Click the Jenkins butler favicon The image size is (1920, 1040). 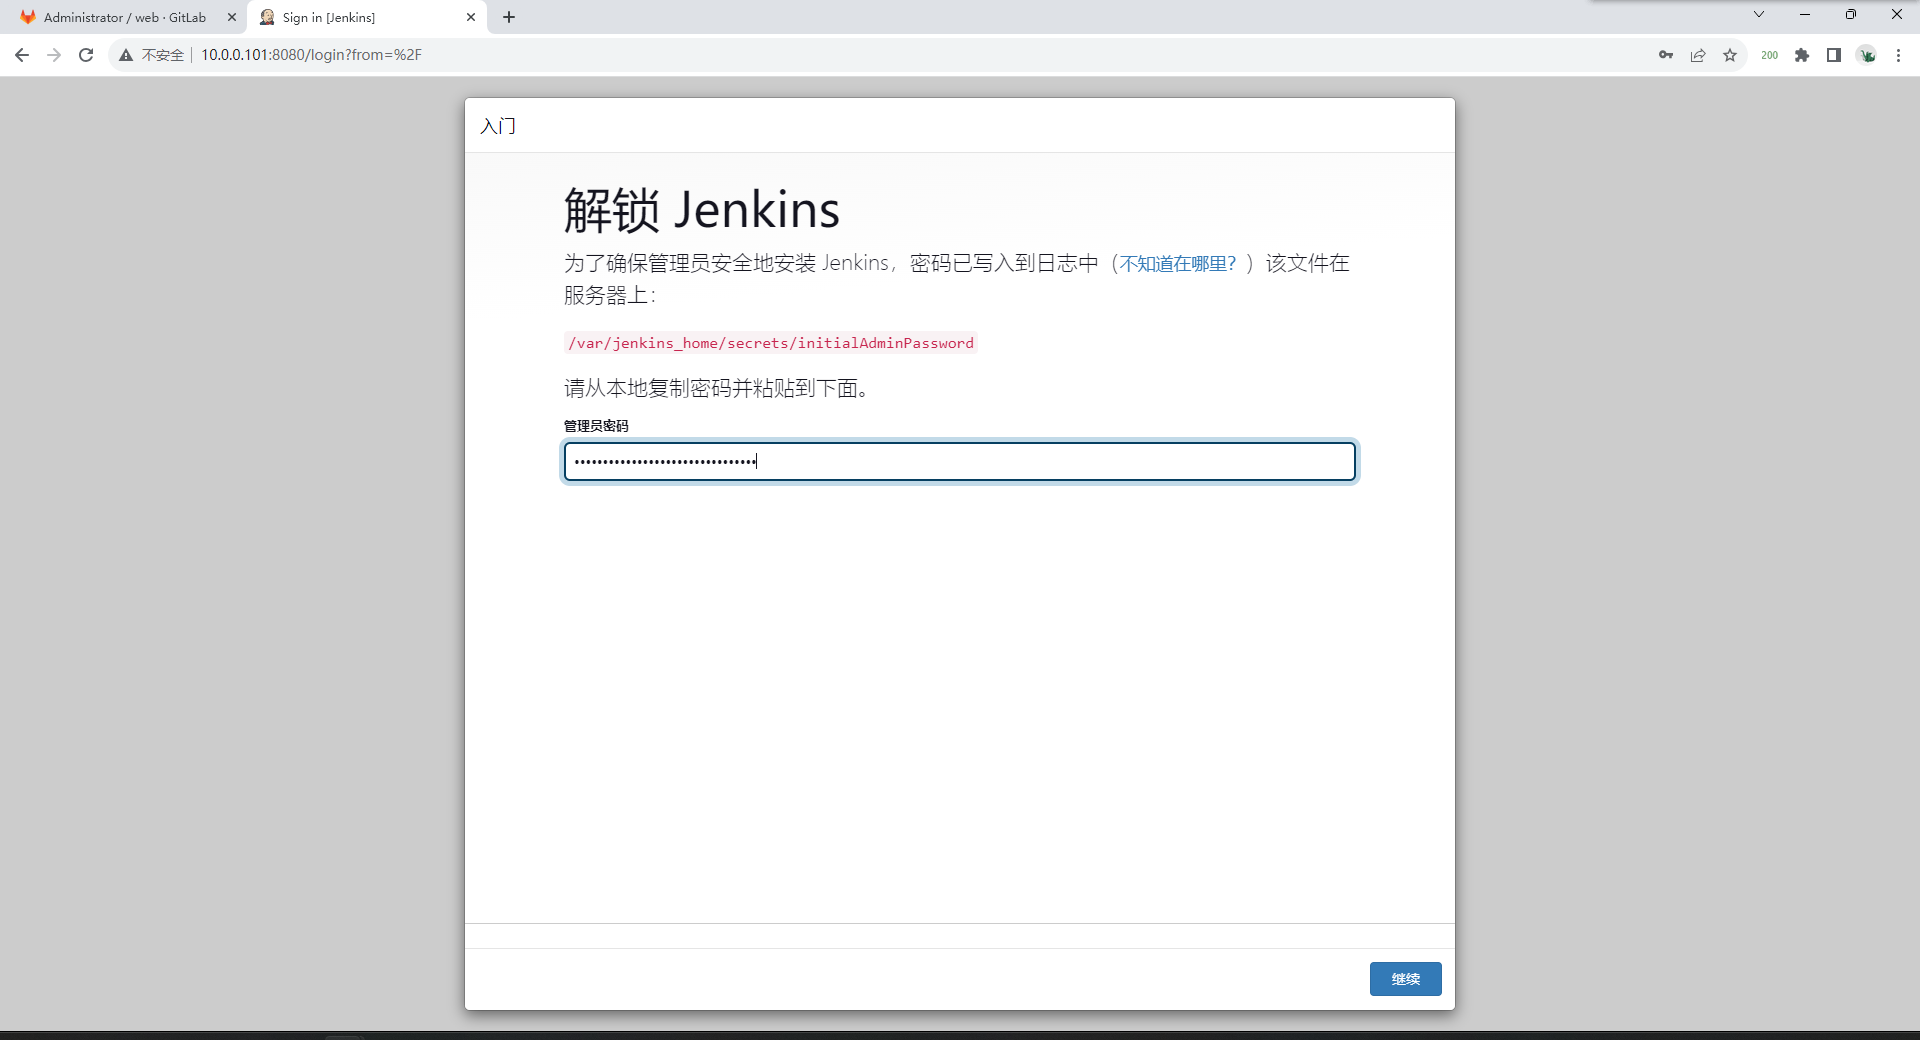click(267, 17)
